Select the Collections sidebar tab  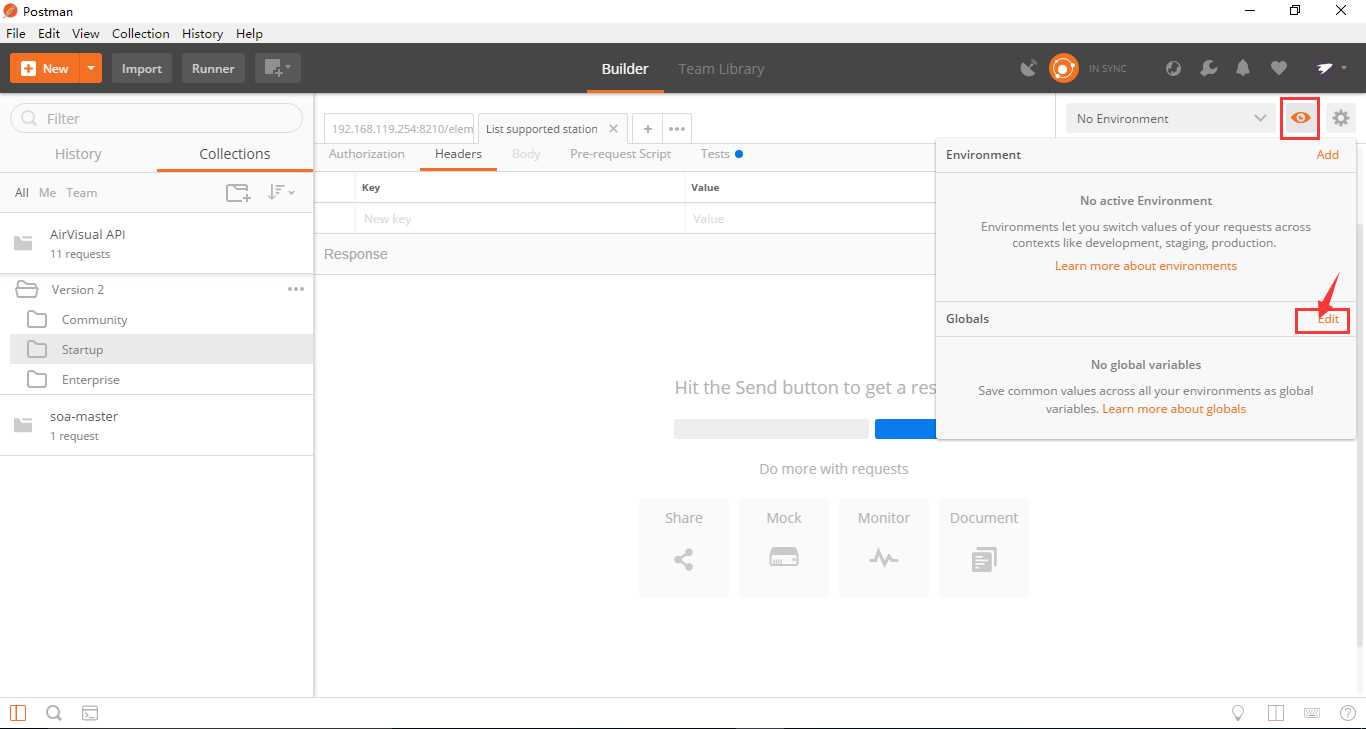point(235,154)
